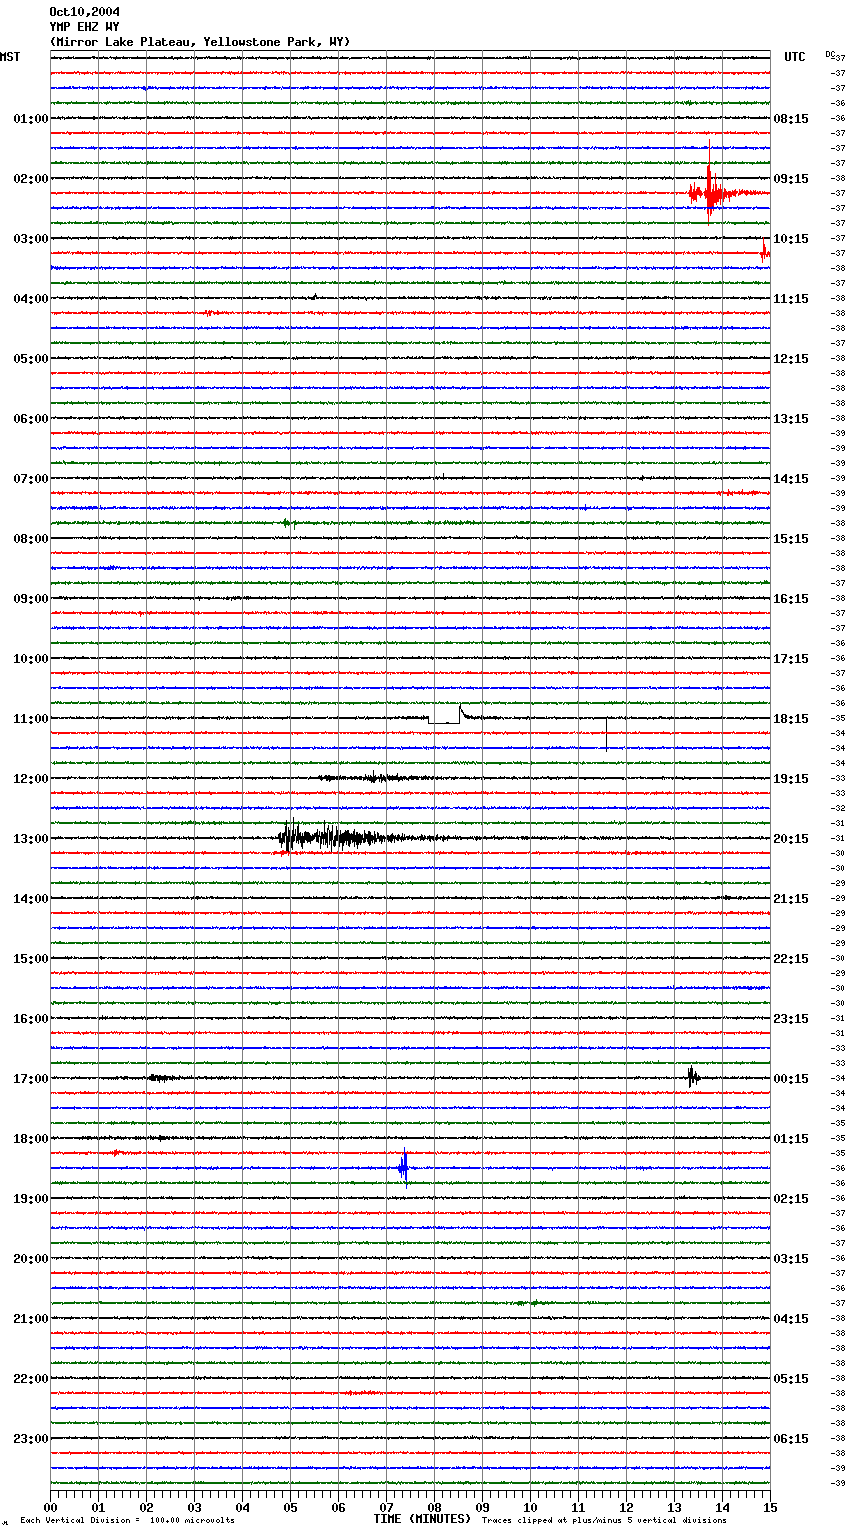Click the 09:15 UTC time label
This screenshot has width=850, height=1534.
[791, 179]
